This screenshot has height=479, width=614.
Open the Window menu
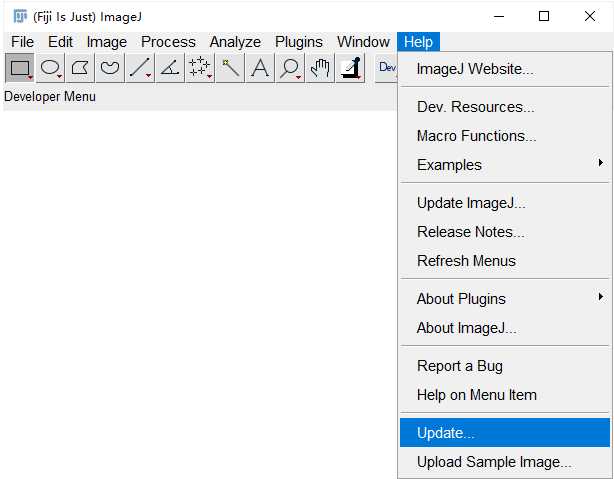coord(363,42)
